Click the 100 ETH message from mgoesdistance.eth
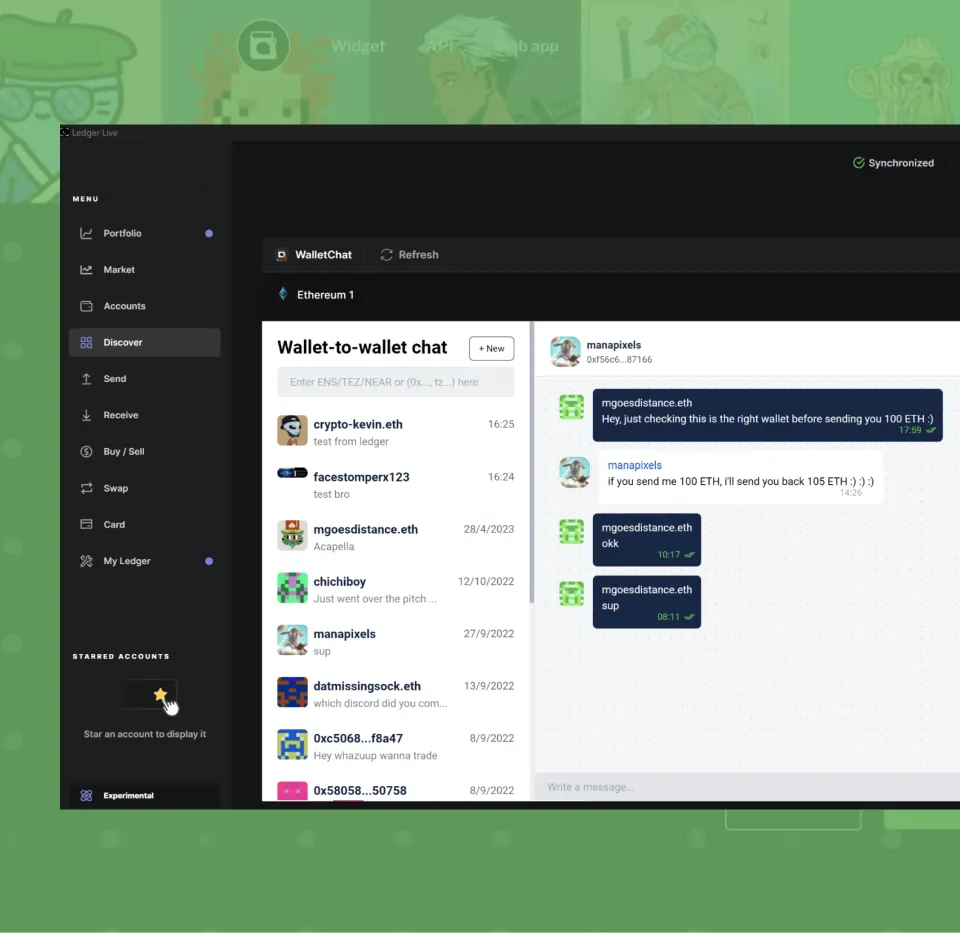Image resolution: width=960 pixels, height=933 pixels. pos(767,415)
